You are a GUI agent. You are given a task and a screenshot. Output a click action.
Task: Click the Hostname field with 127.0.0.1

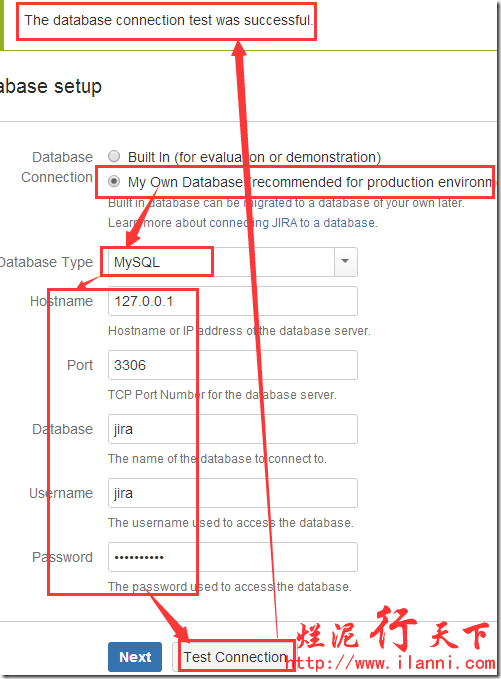(x=233, y=301)
